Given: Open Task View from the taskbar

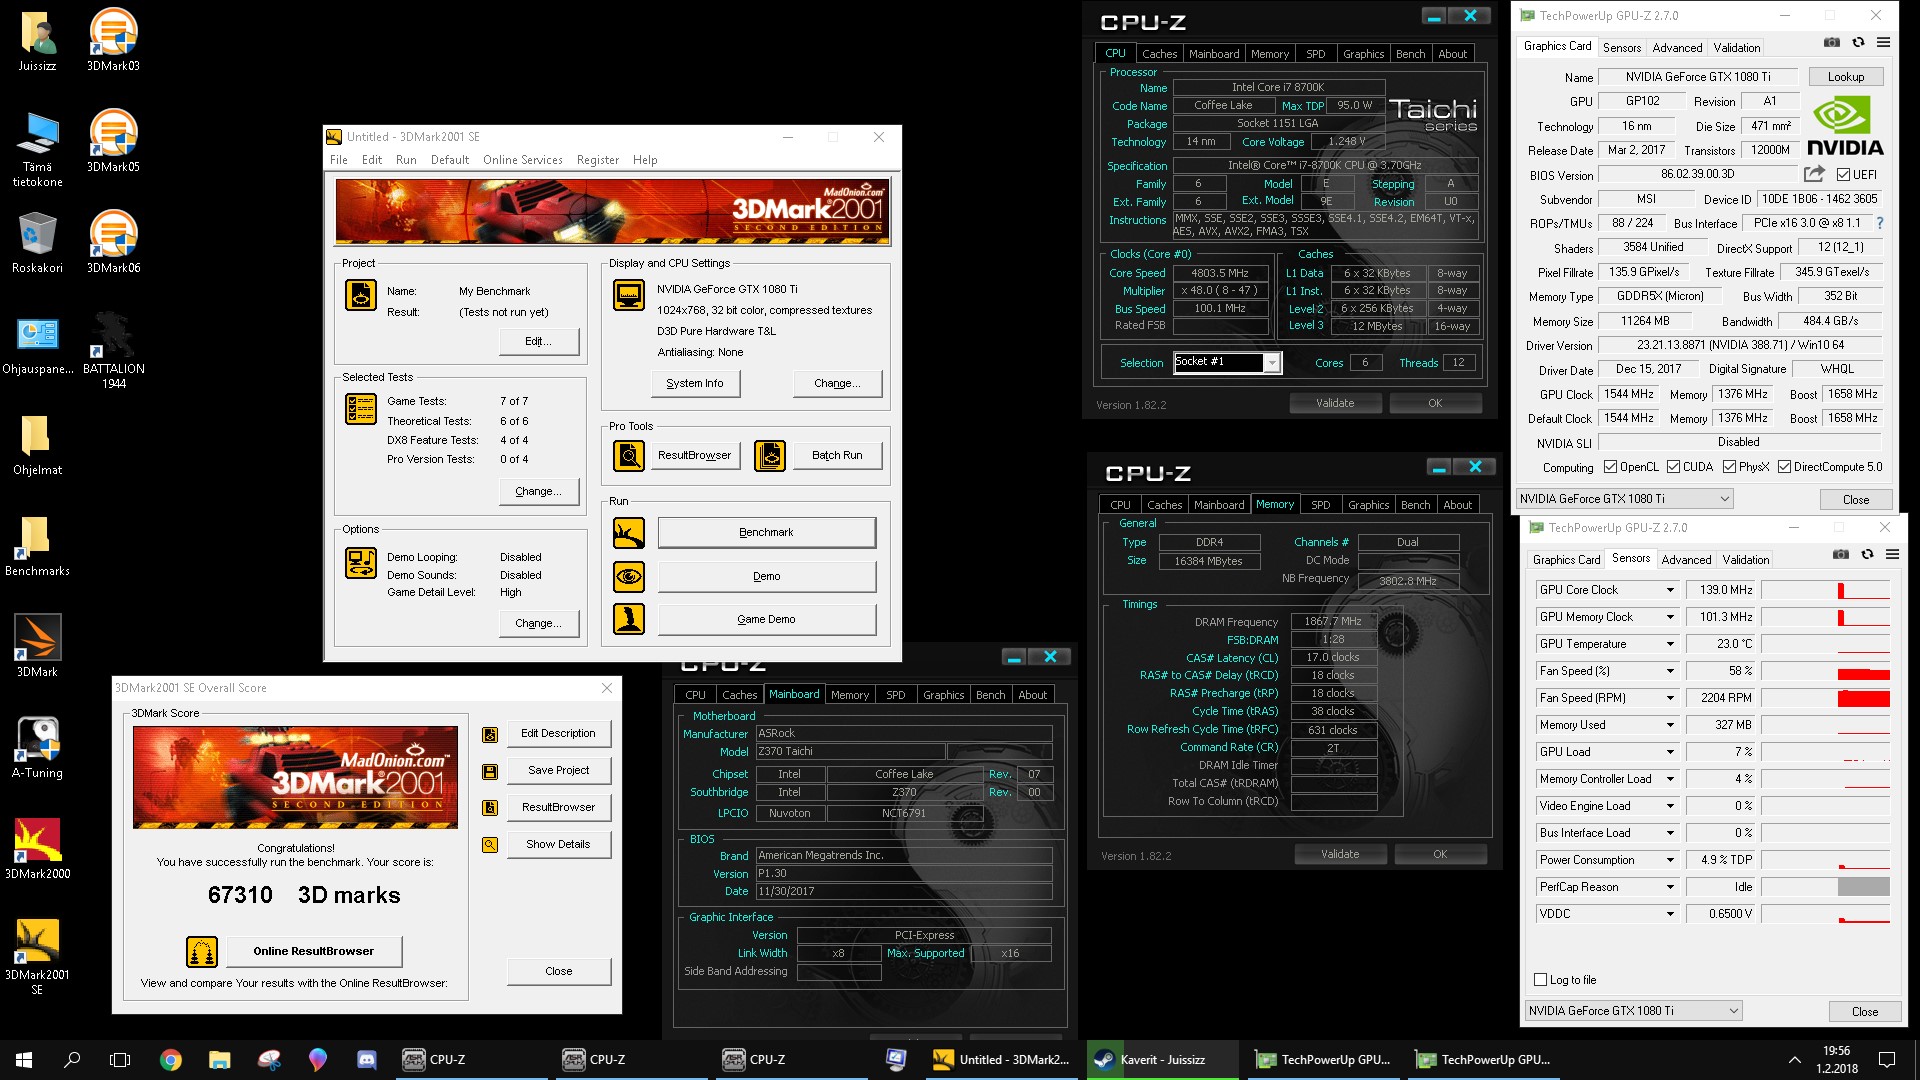Looking at the screenshot, I should click(120, 1060).
